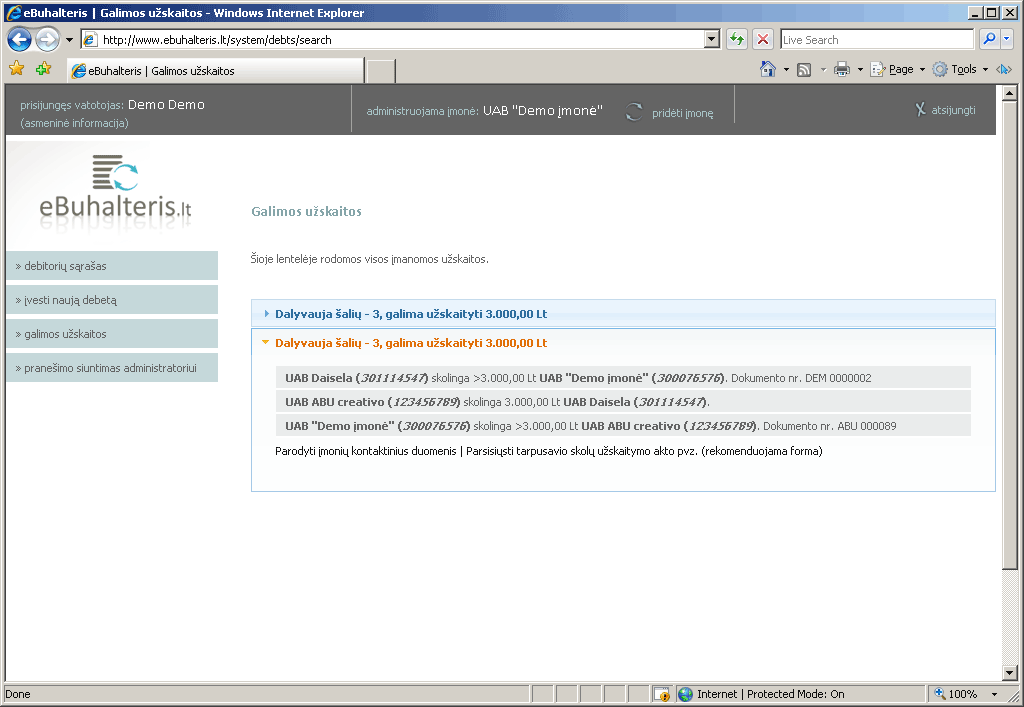Click the Page menu document icon

878,69
